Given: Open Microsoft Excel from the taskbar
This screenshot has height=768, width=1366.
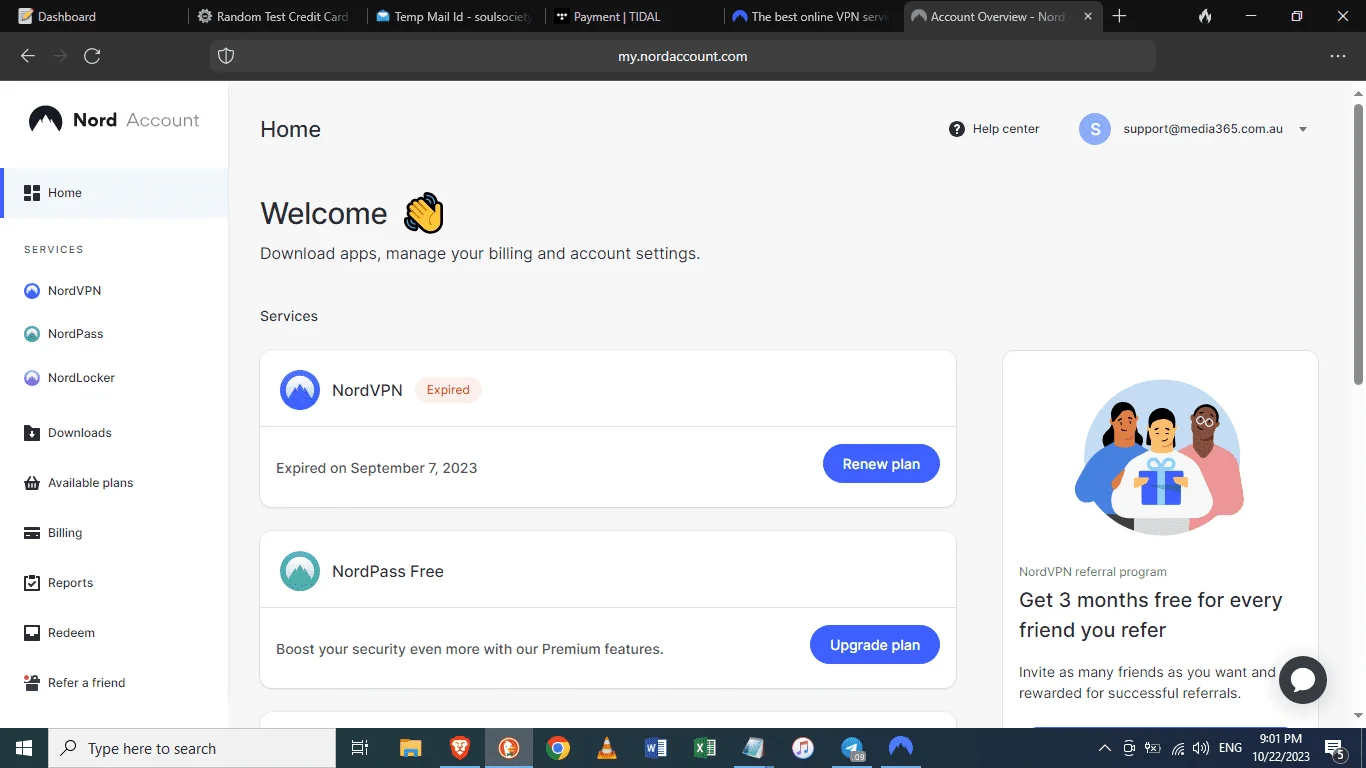Looking at the screenshot, I should pyautogui.click(x=705, y=748).
